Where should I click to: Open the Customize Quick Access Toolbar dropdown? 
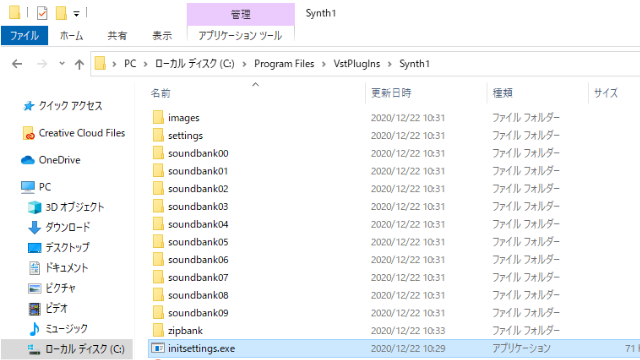tap(76, 14)
